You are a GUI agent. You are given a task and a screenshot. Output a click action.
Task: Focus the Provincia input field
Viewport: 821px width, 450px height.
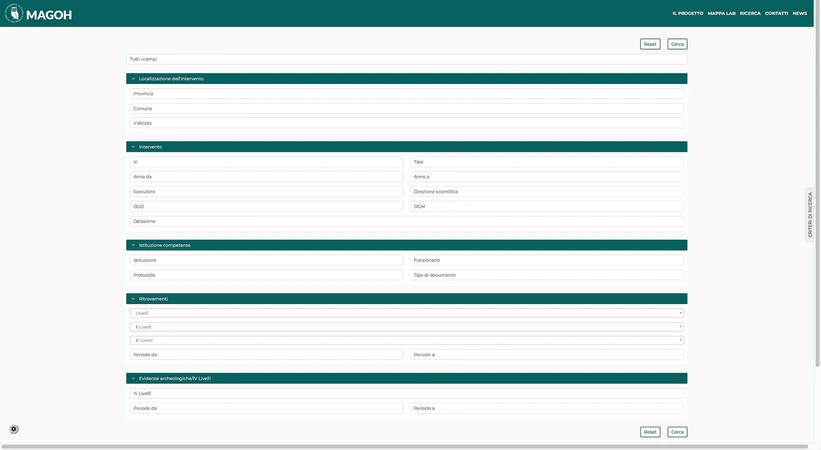point(406,94)
